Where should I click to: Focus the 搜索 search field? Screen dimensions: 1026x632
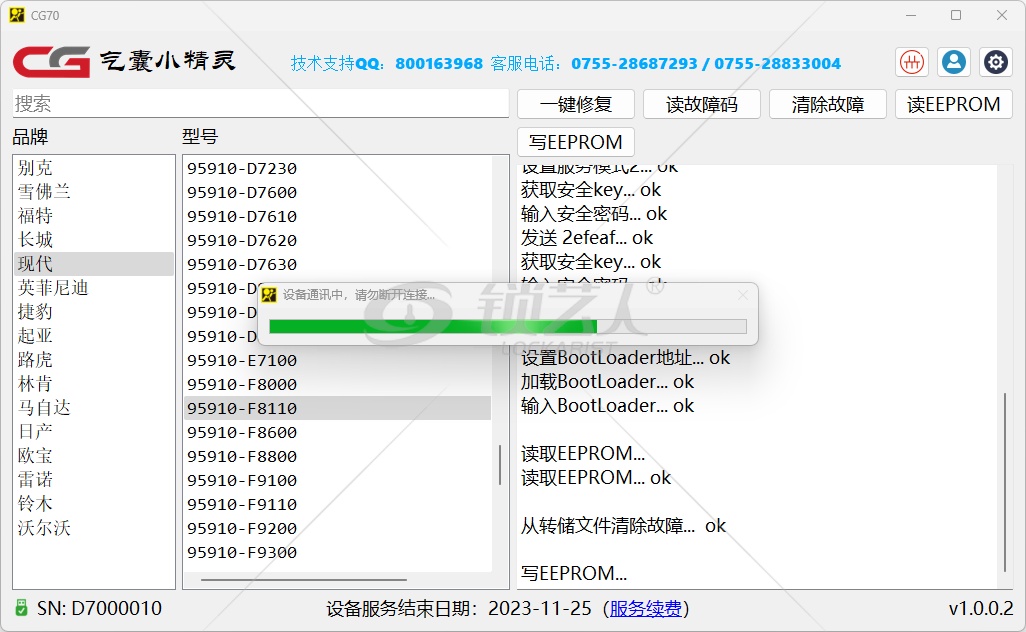[x=260, y=103]
